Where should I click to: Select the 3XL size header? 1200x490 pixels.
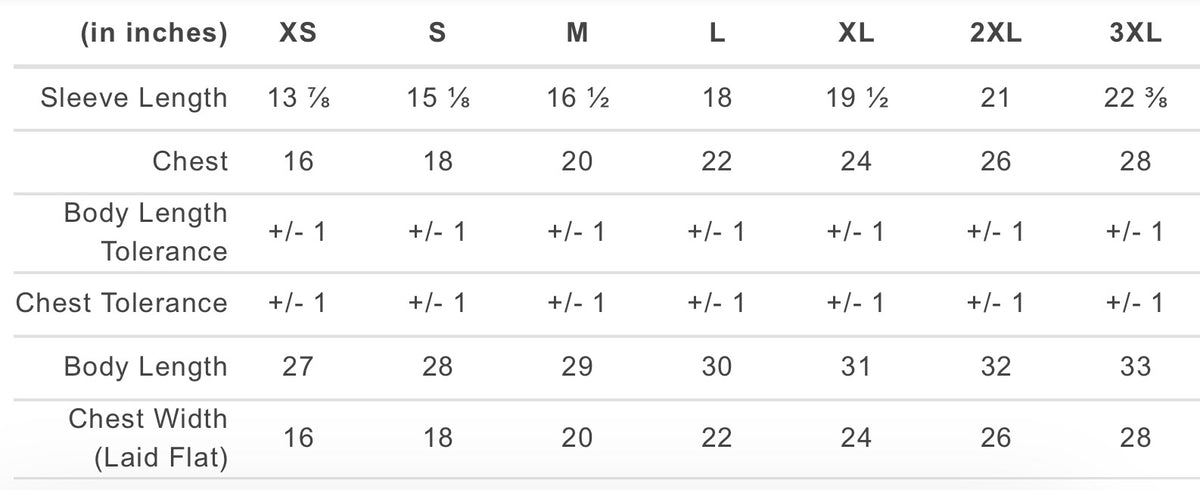1135,33
